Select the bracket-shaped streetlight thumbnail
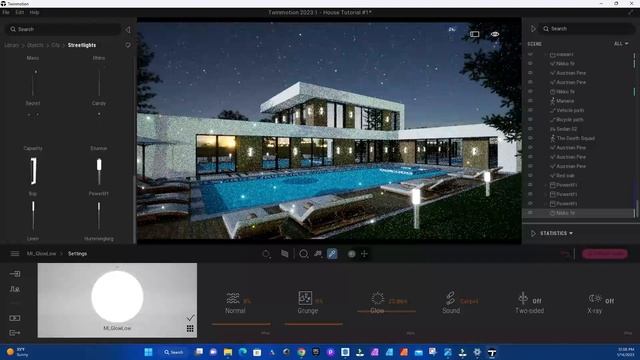Viewport: 640px width, 360px height. (x=33, y=171)
